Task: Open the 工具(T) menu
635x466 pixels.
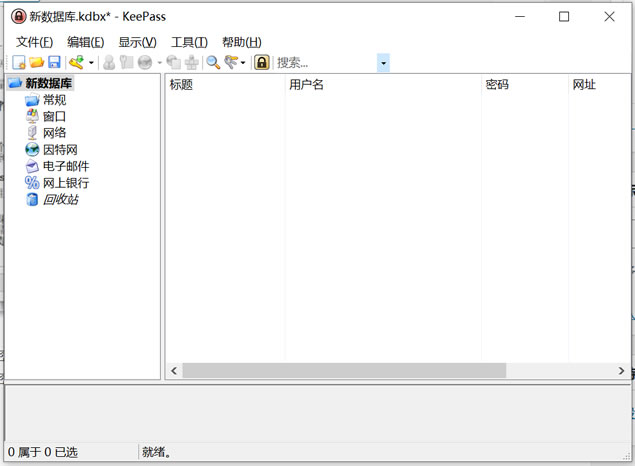Action: point(189,42)
